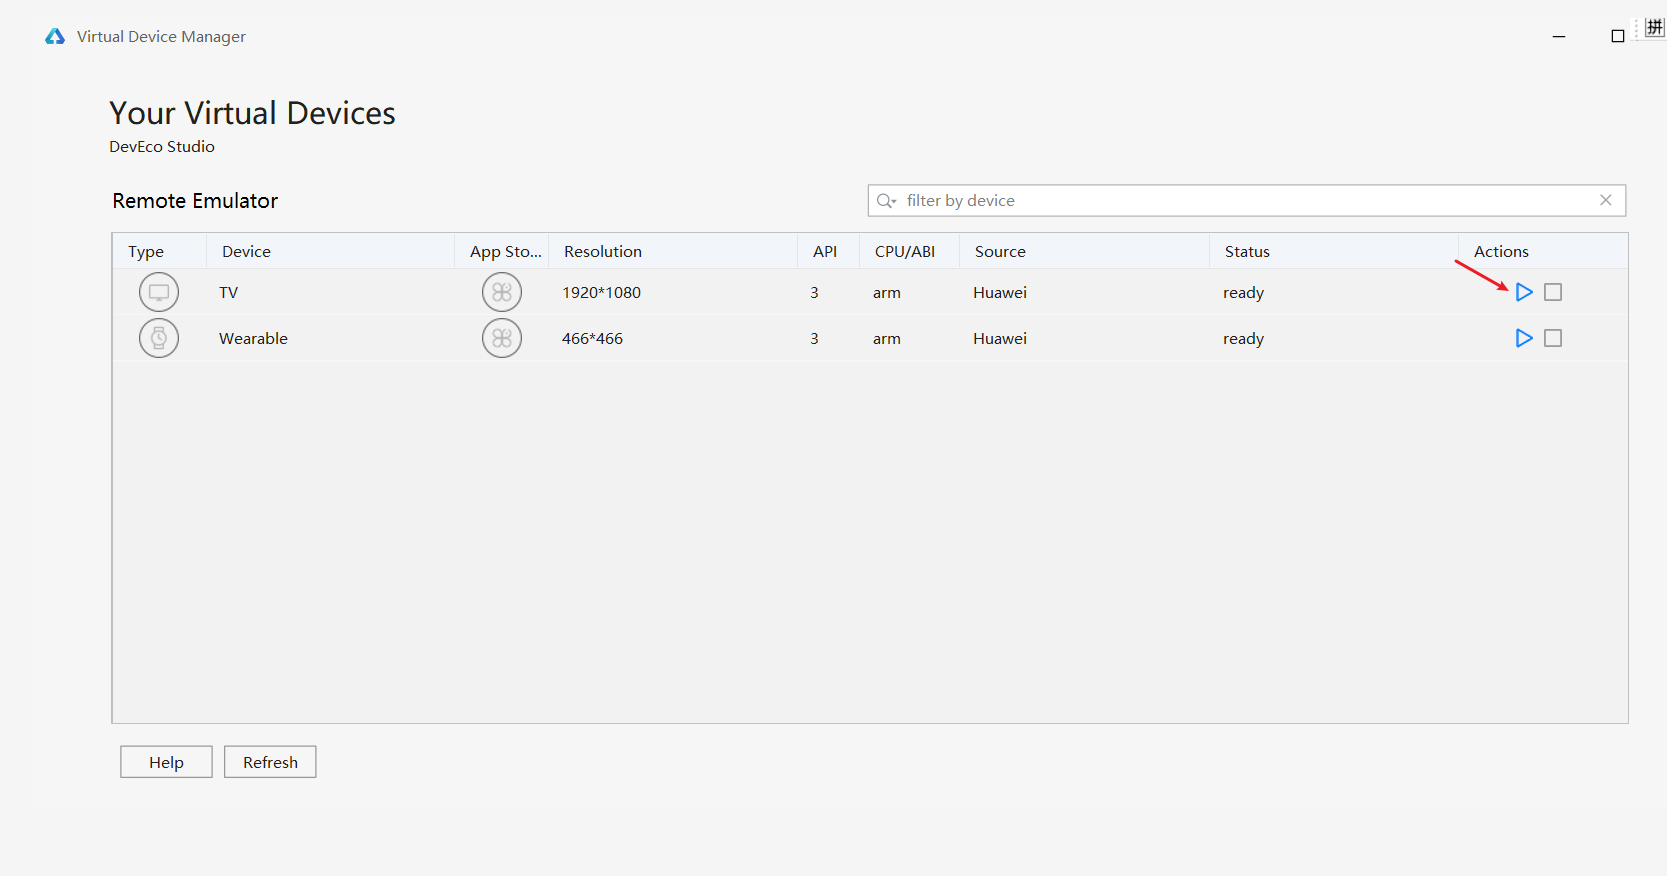1667x876 pixels.
Task: Maximize the Virtual Device Manager window
Action: tap(1617, 36)
